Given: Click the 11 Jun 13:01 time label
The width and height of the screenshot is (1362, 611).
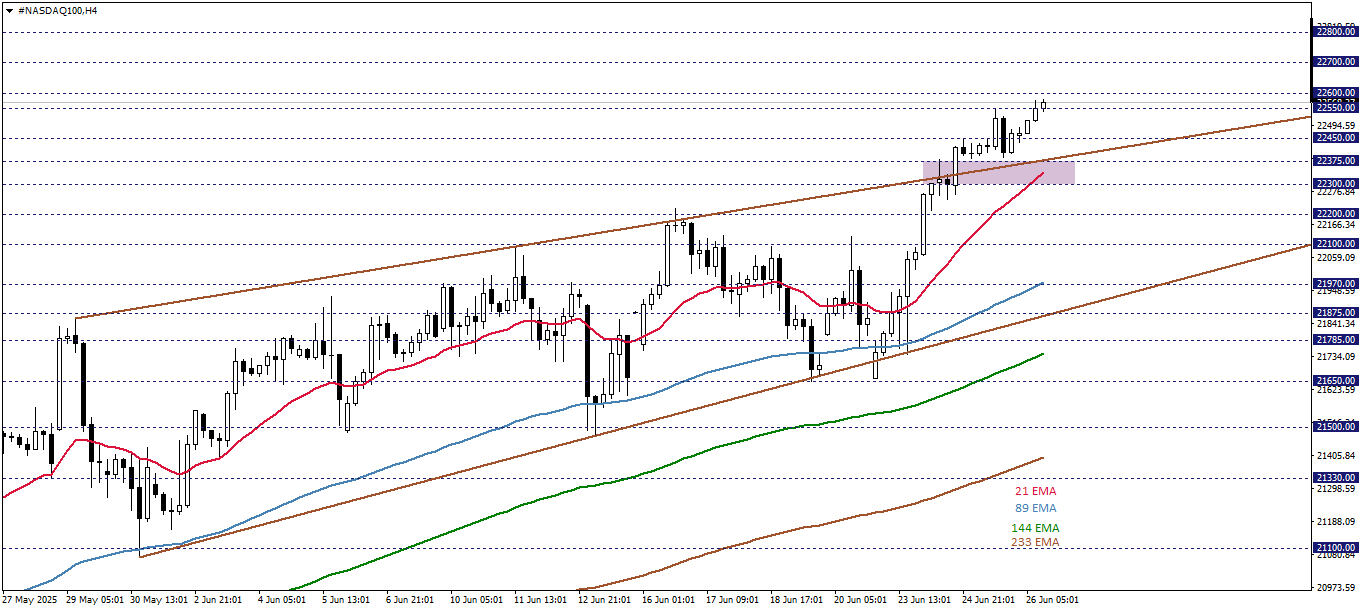Looking at the screenshot, I should [x=543, y=600].
